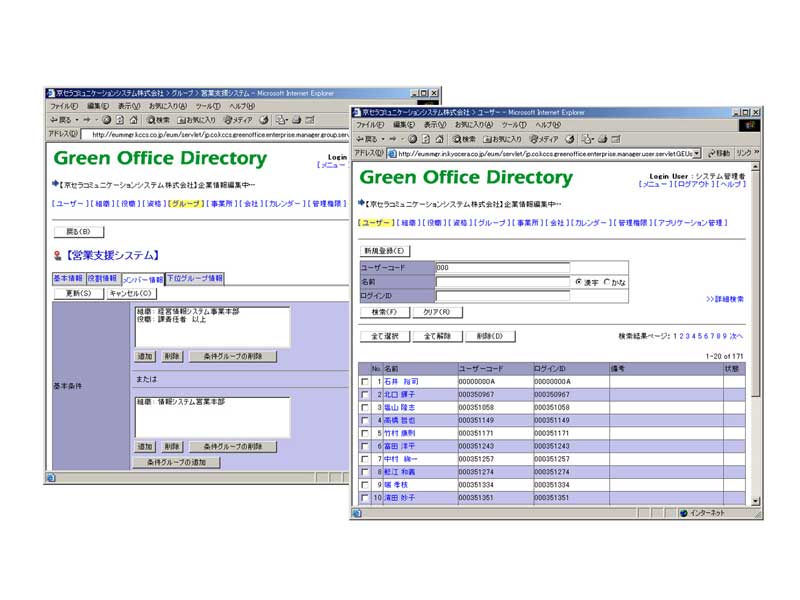The image size is (800, 600).
Task: Click Edit page icon in front IE toolbar
Action: tap(616, 139)
